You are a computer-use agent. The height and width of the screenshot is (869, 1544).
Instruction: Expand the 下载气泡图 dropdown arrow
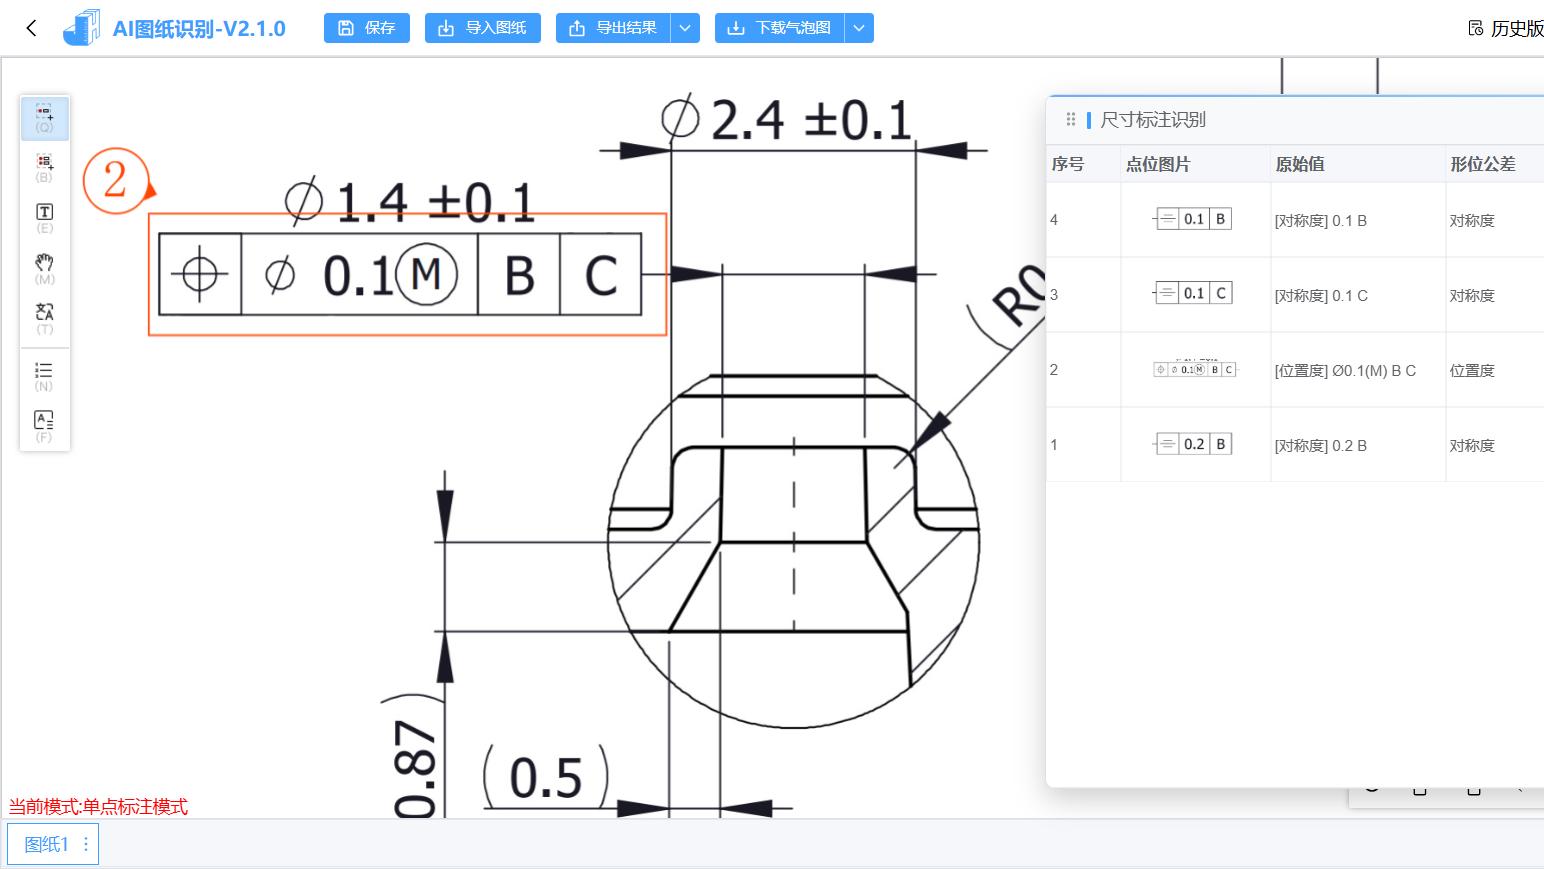tap(859, 28)
